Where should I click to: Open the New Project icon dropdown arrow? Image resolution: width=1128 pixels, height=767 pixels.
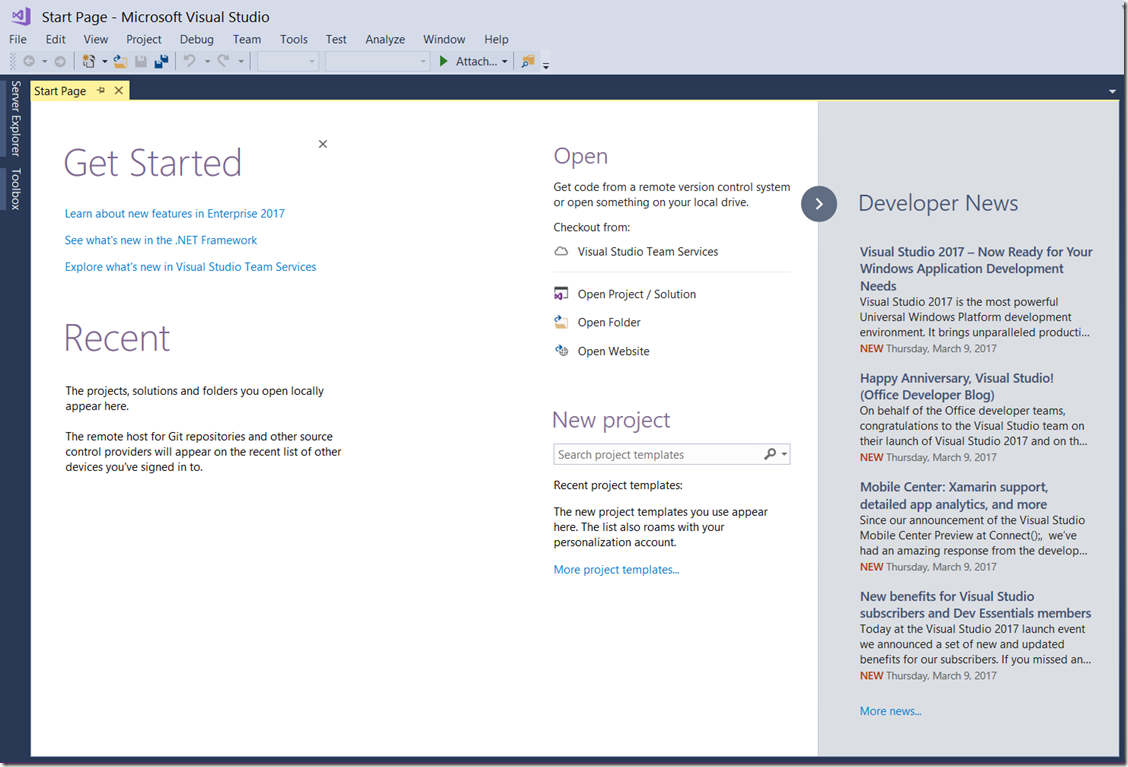[104, 62]
